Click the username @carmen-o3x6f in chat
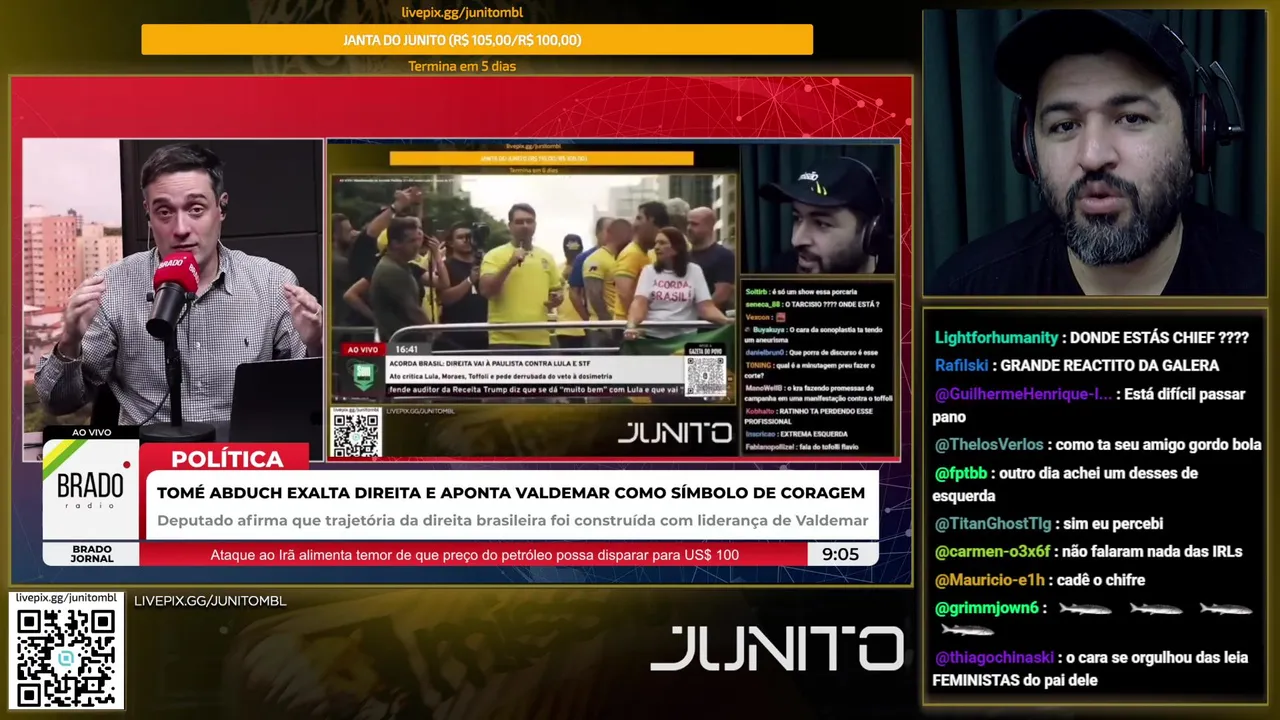Image resolution: width=1280 pixels, height=720 pixels. coord(992,552)
